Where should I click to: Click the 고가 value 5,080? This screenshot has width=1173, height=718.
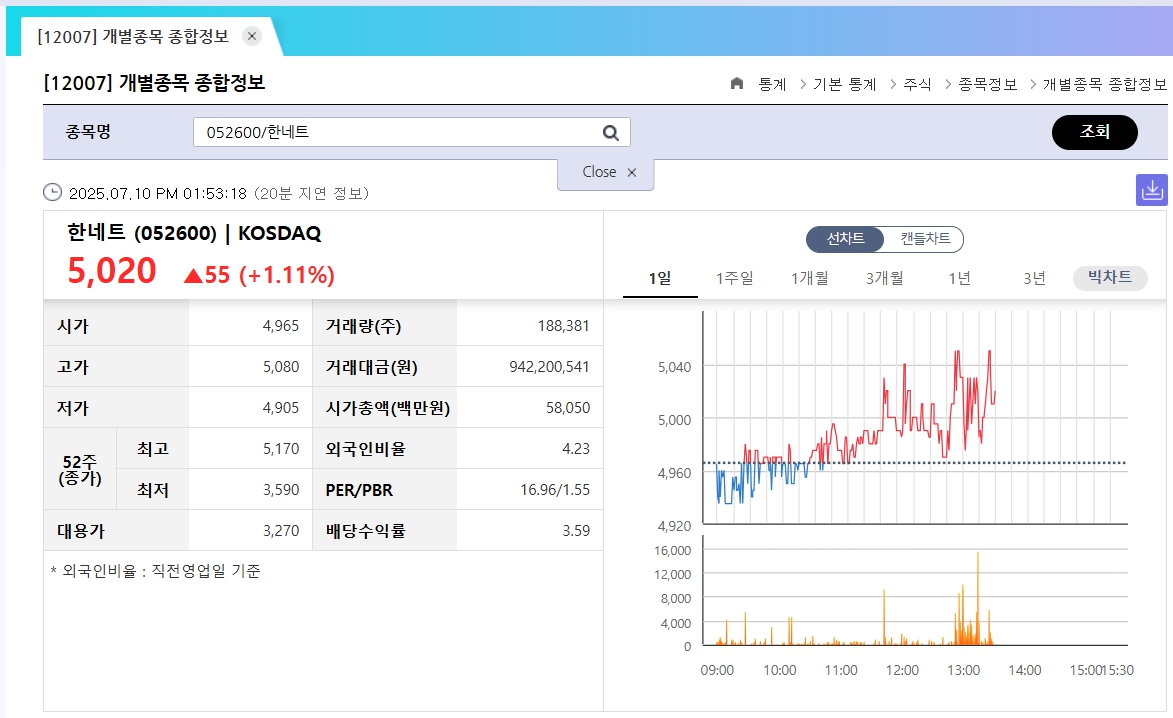point(281,367)
